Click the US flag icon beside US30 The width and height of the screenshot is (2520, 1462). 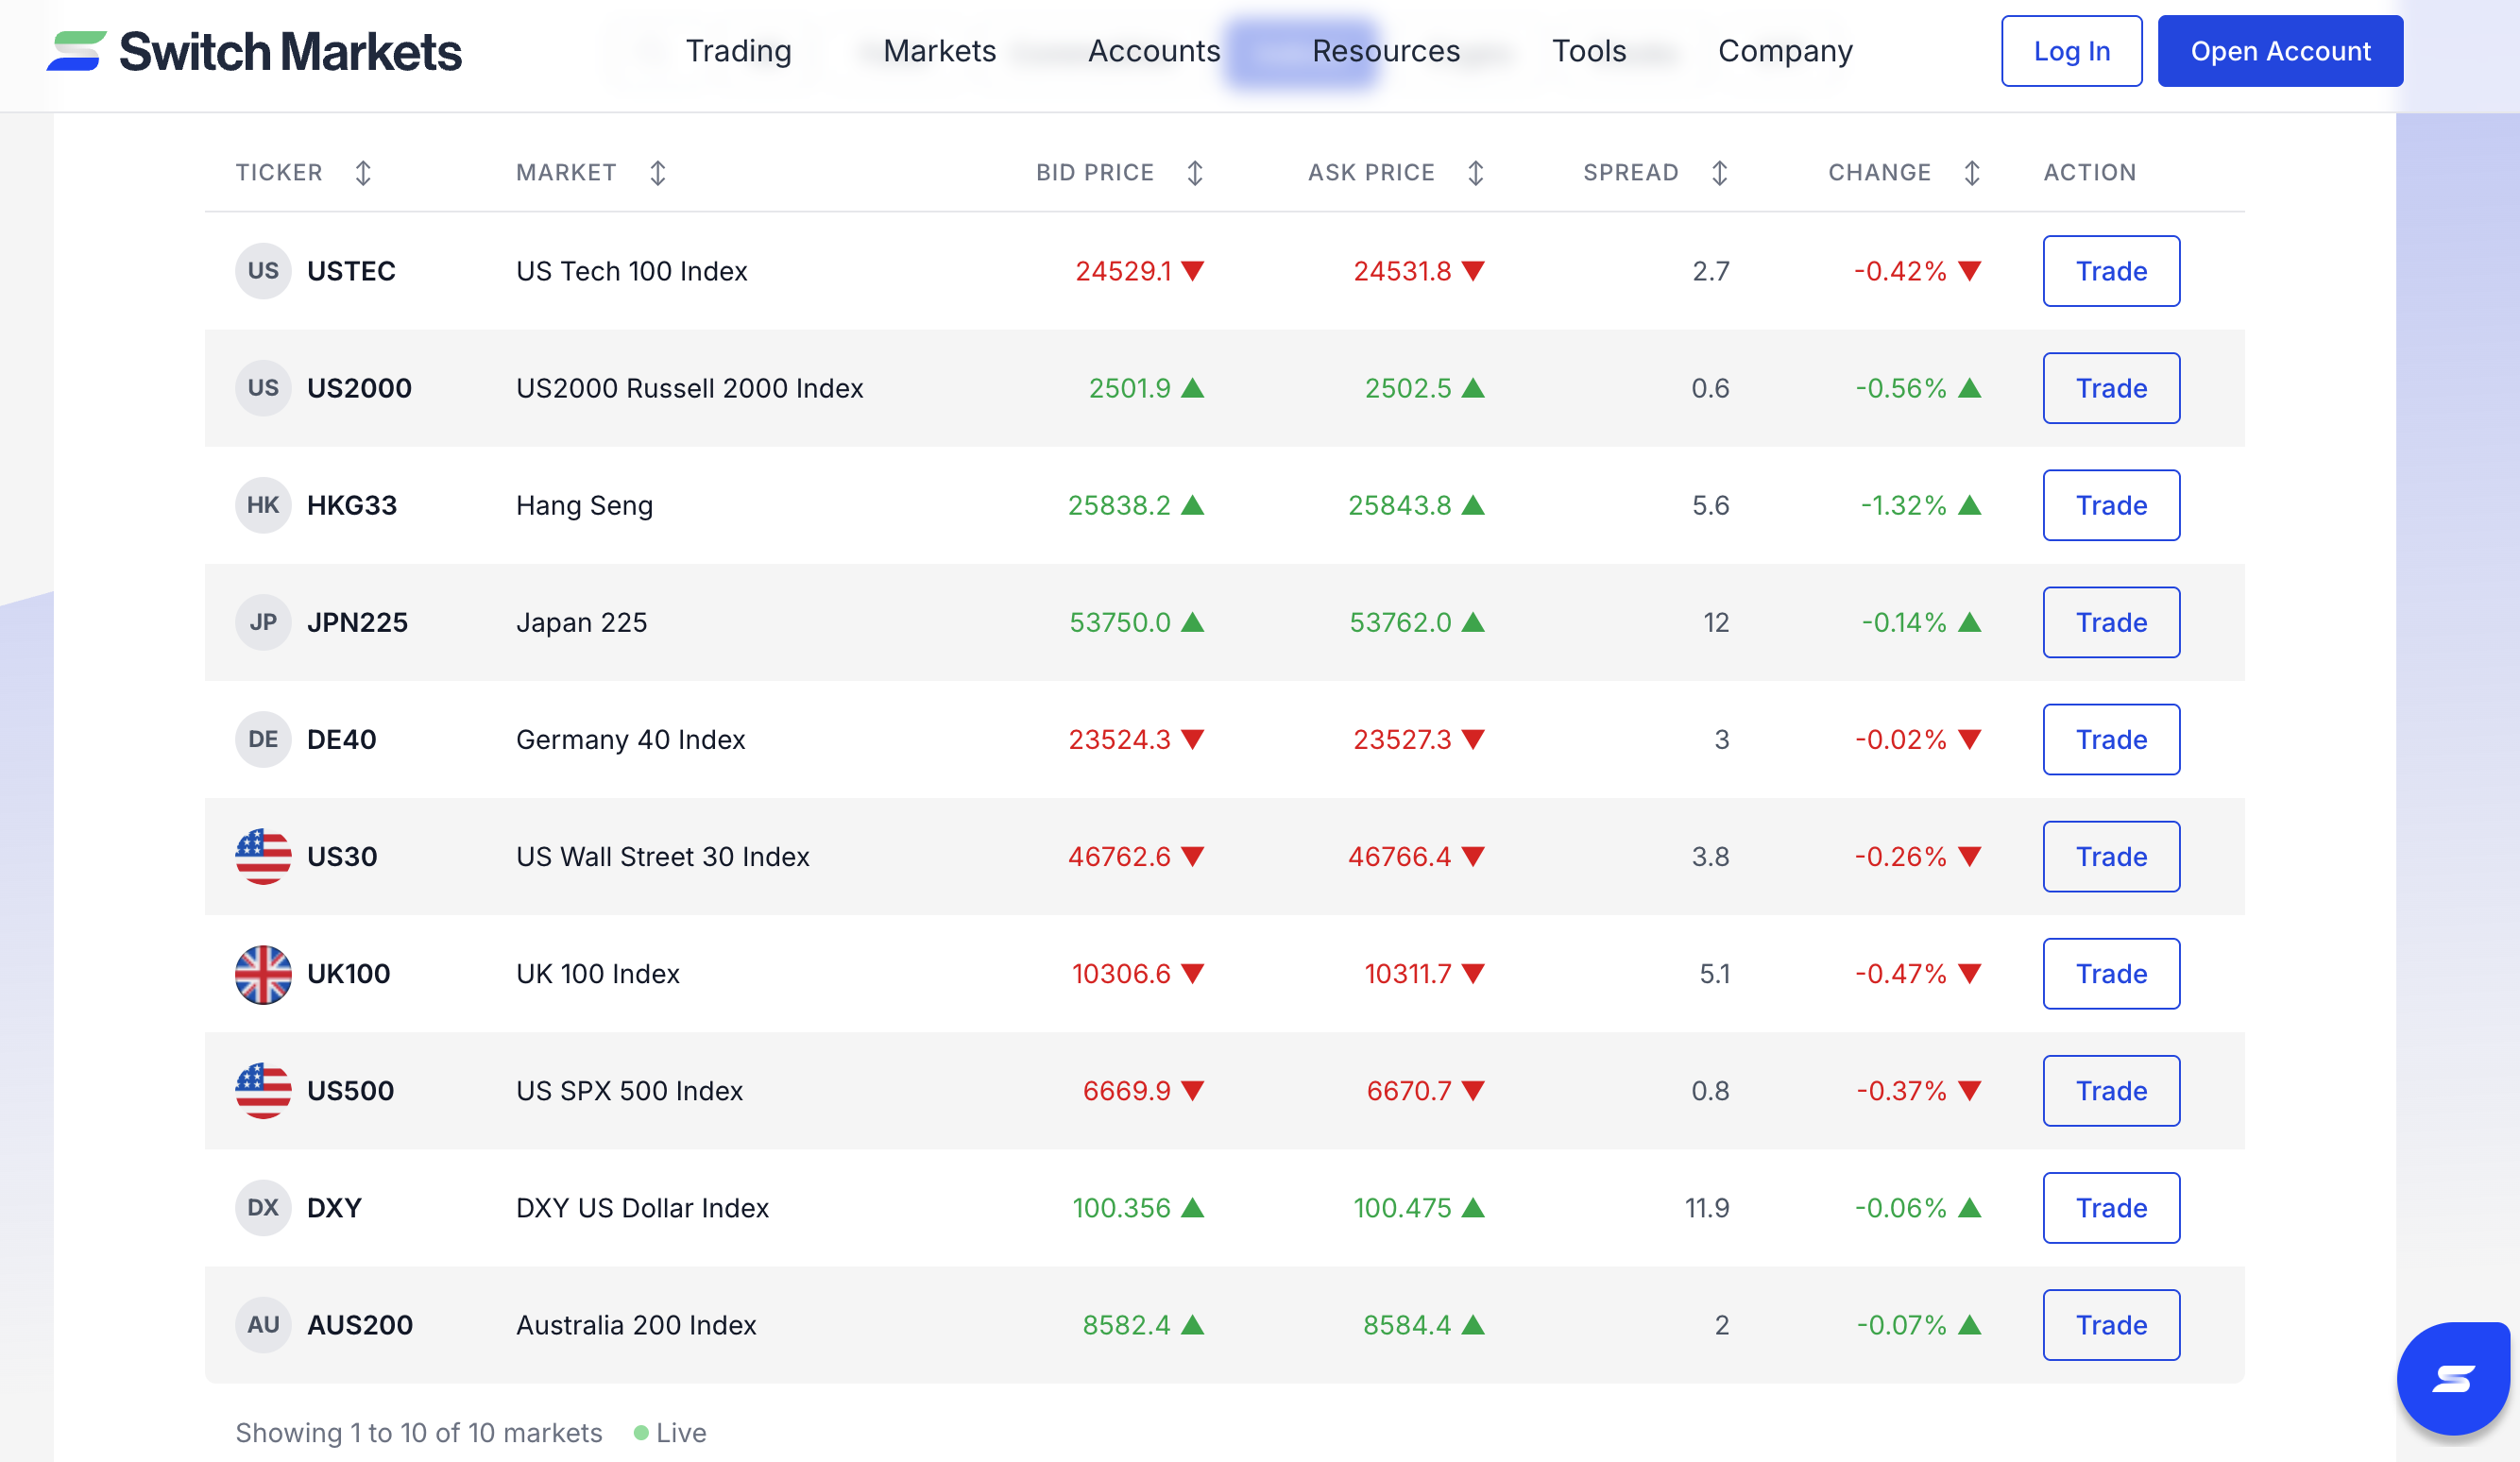click(263, 856)
